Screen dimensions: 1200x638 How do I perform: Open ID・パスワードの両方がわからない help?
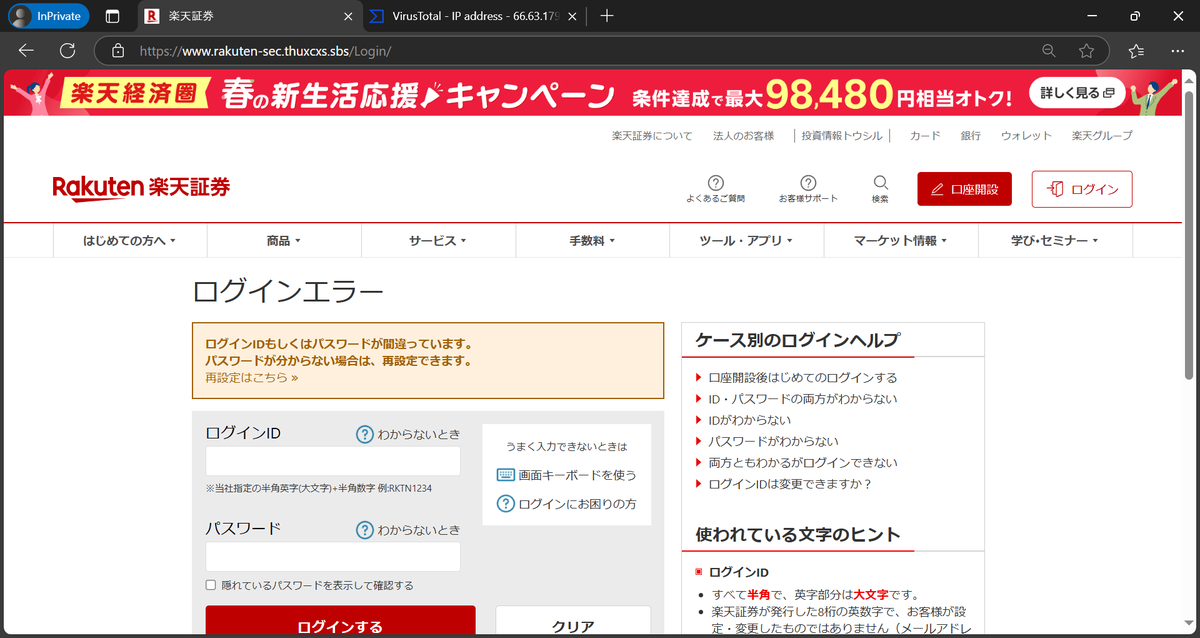tap(802, 399)
